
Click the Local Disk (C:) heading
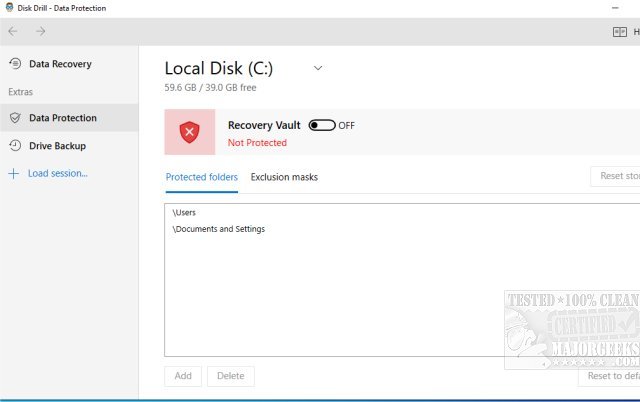219,68
